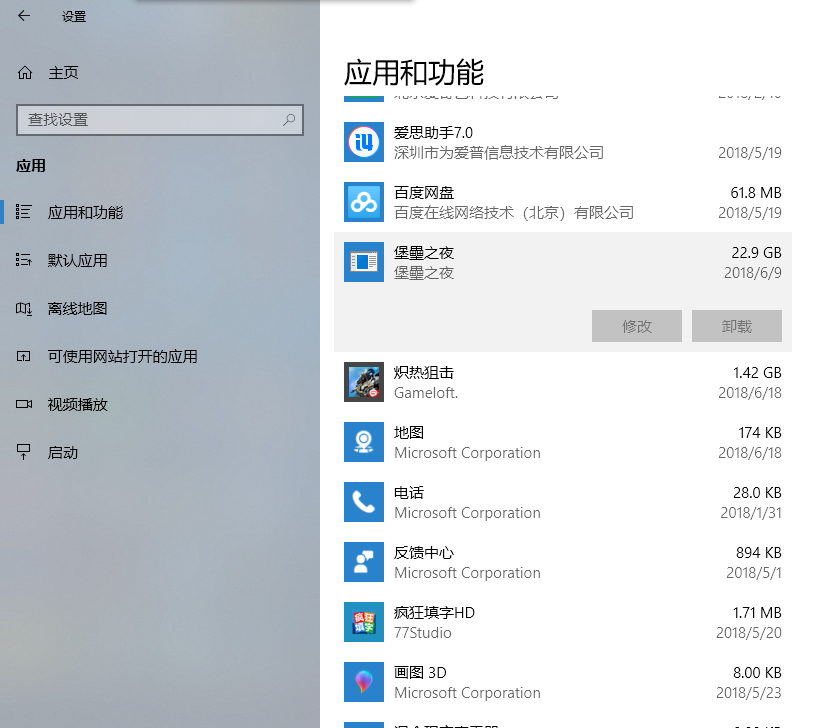This screenshot has width=830, height=728.
Task: Click the 应用 section header
Action: 31,166
